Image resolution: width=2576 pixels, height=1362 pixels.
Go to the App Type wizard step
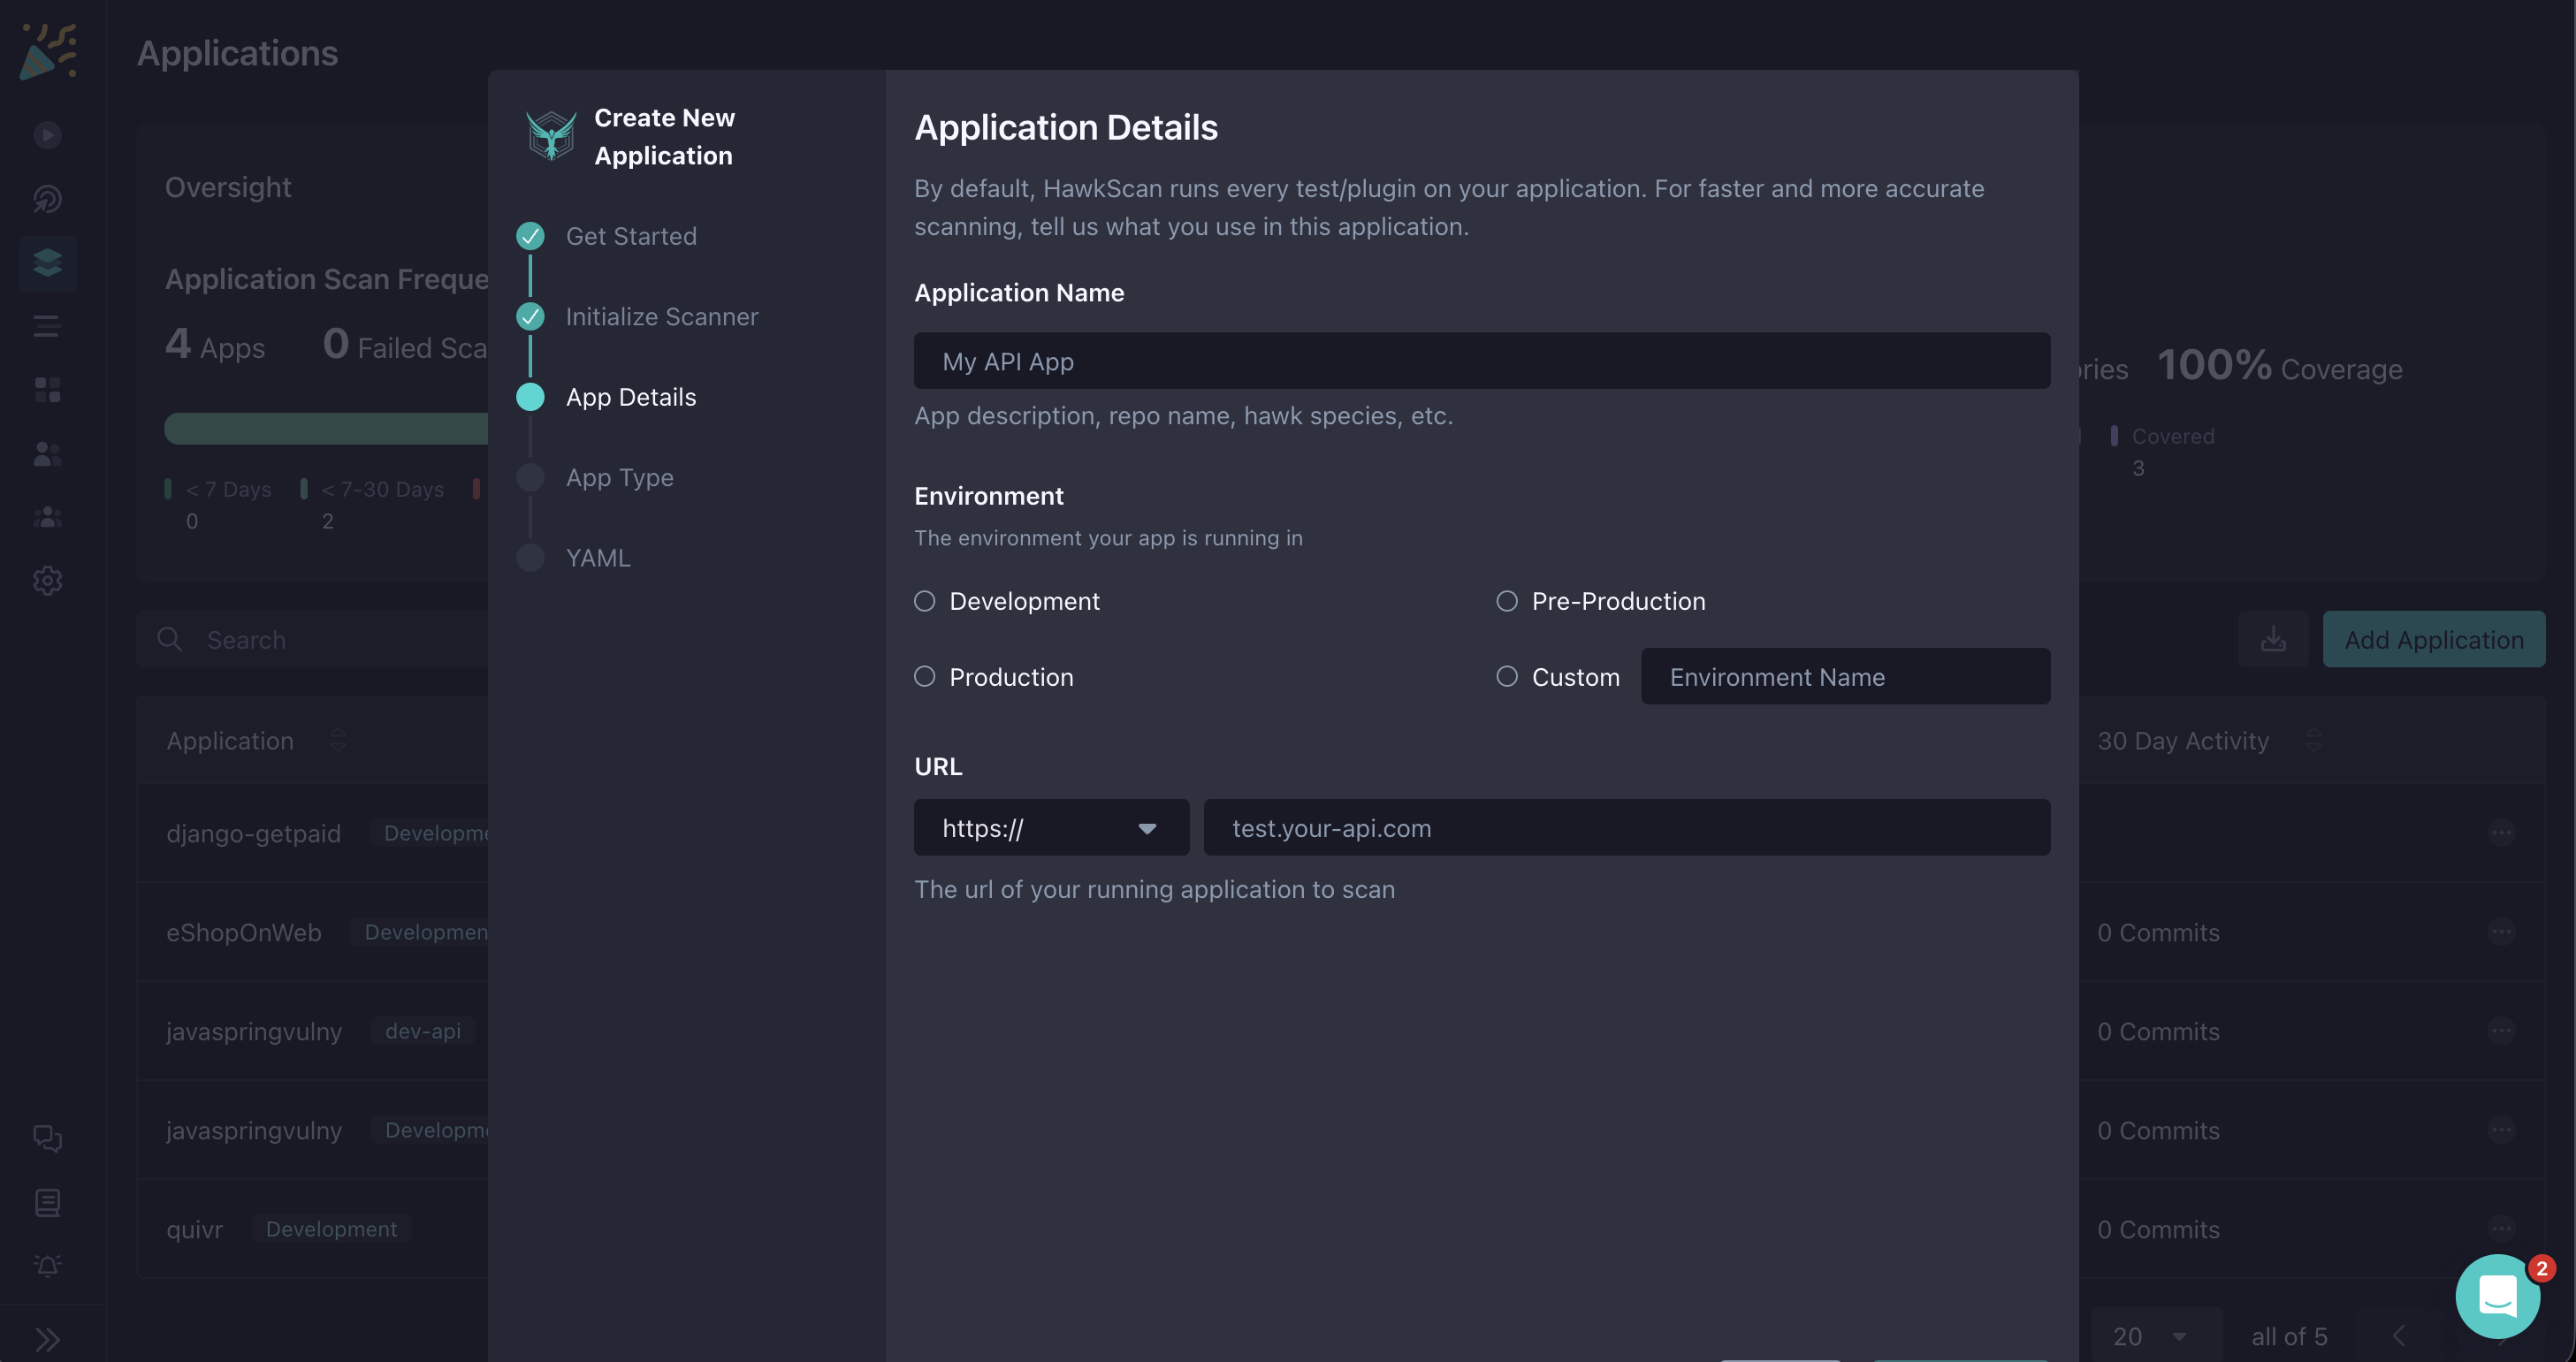(619, 477)
